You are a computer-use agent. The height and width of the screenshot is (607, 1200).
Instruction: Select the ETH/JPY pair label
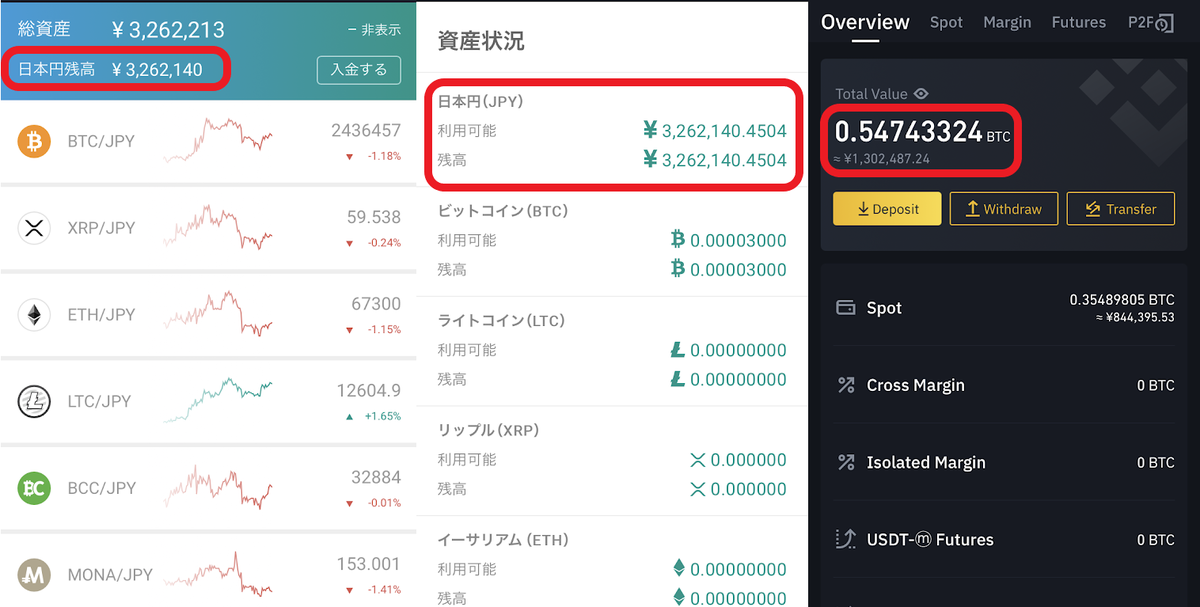pos(101,315)
